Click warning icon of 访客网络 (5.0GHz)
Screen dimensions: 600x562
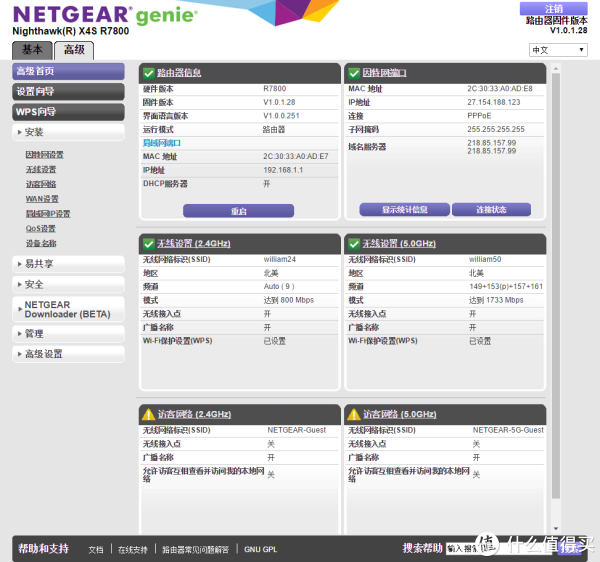[354, 414]
